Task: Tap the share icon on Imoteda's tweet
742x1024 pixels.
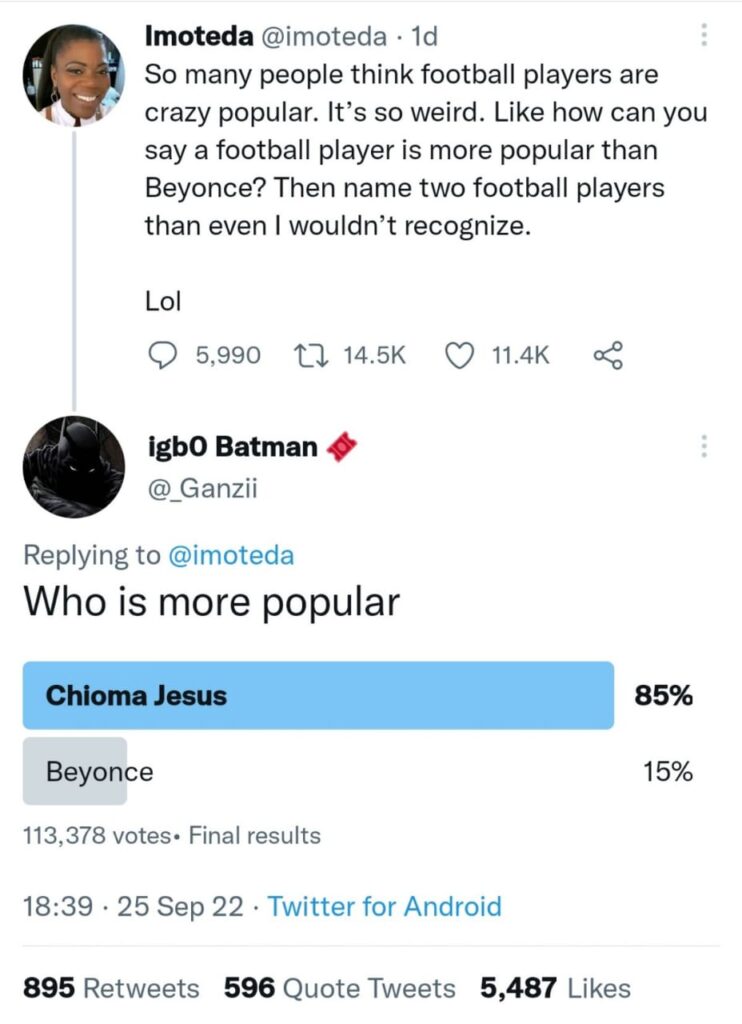Action: [608, 355]
